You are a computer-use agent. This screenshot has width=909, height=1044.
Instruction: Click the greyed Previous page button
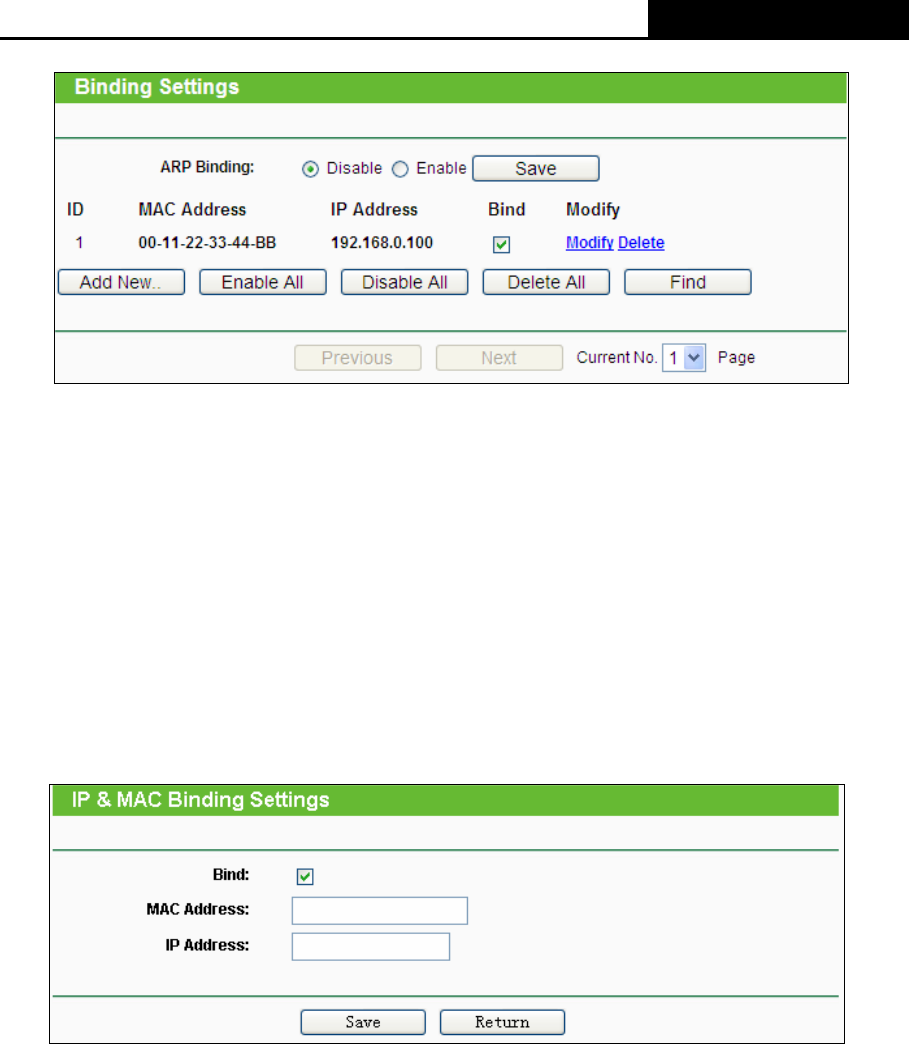[x=358, y=358]
